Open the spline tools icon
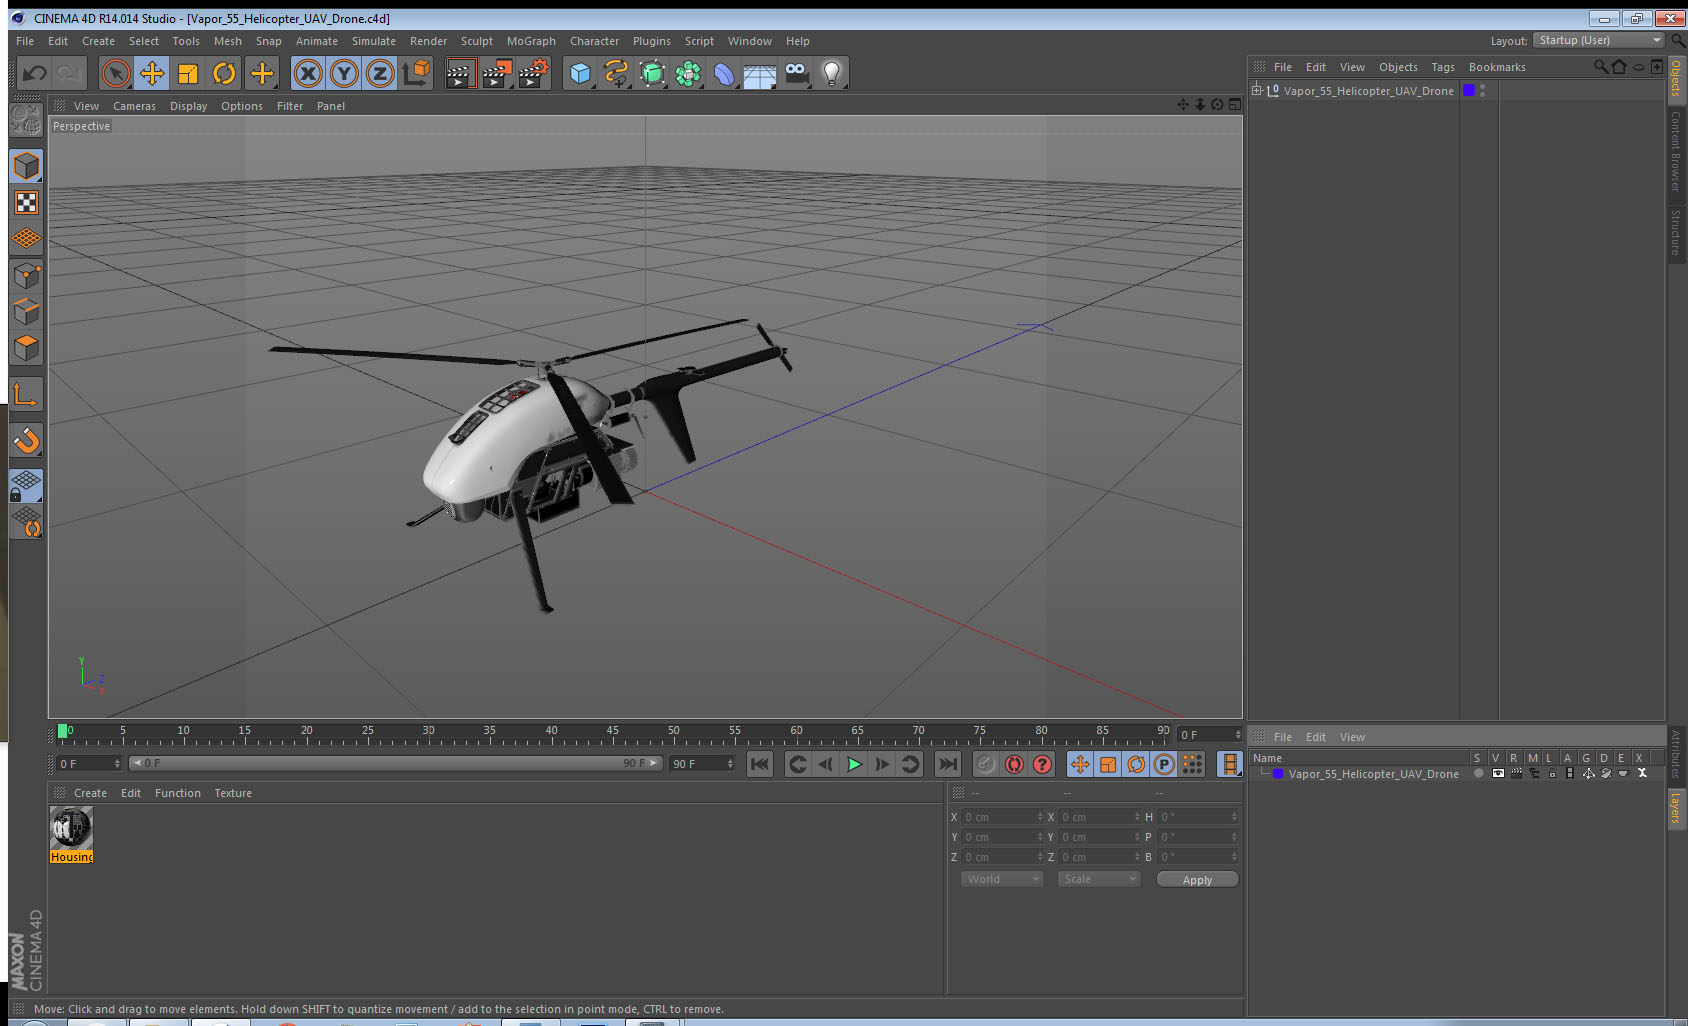The width and height of the screenshot is (1688, 1026). 616,73
